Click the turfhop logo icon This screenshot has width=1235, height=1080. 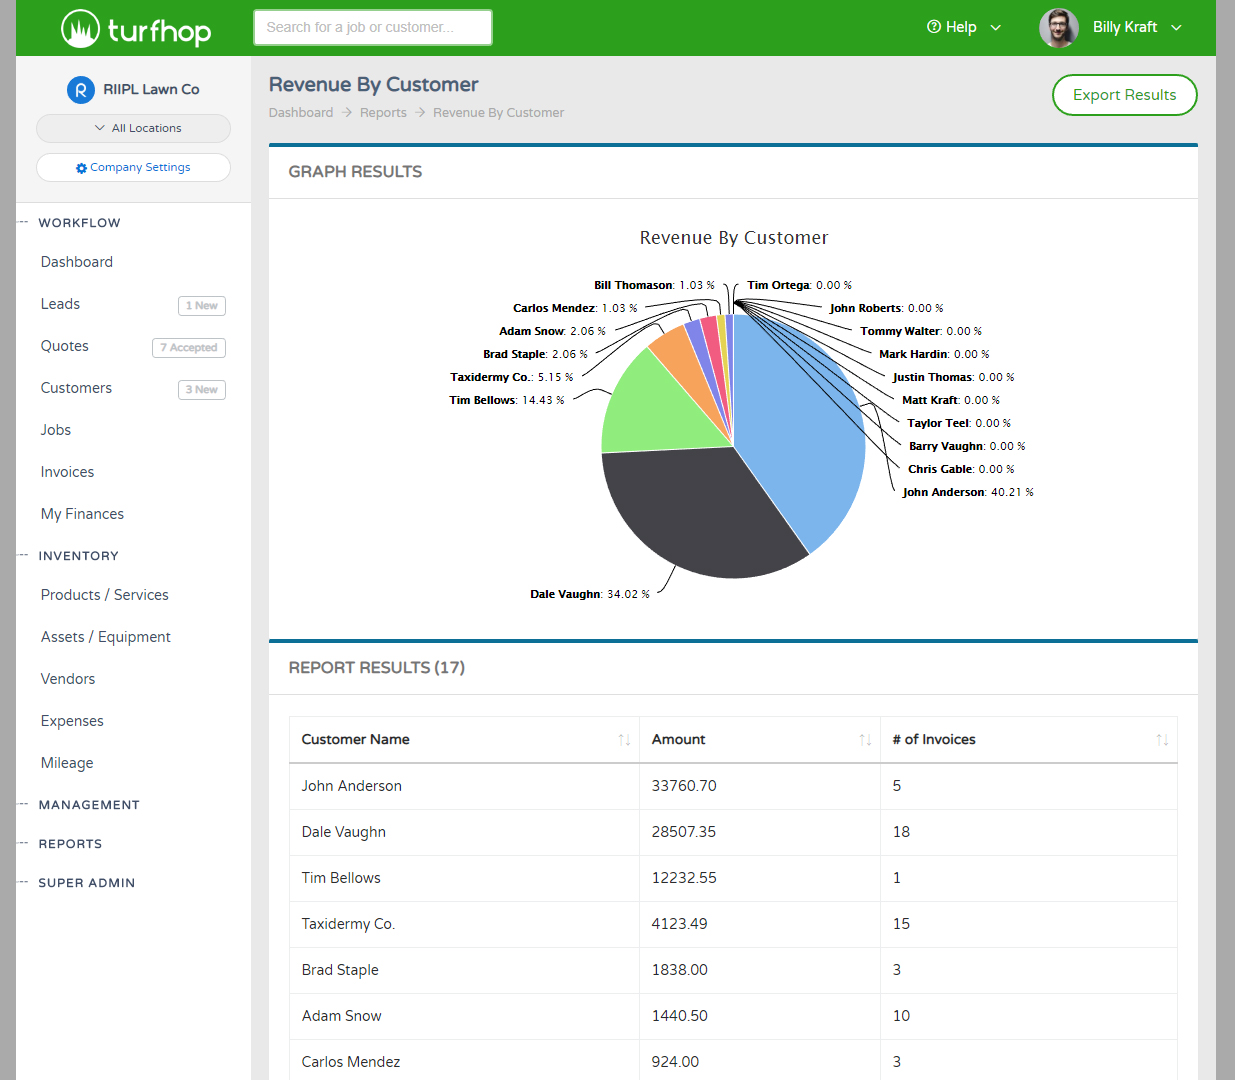point(80,28)
